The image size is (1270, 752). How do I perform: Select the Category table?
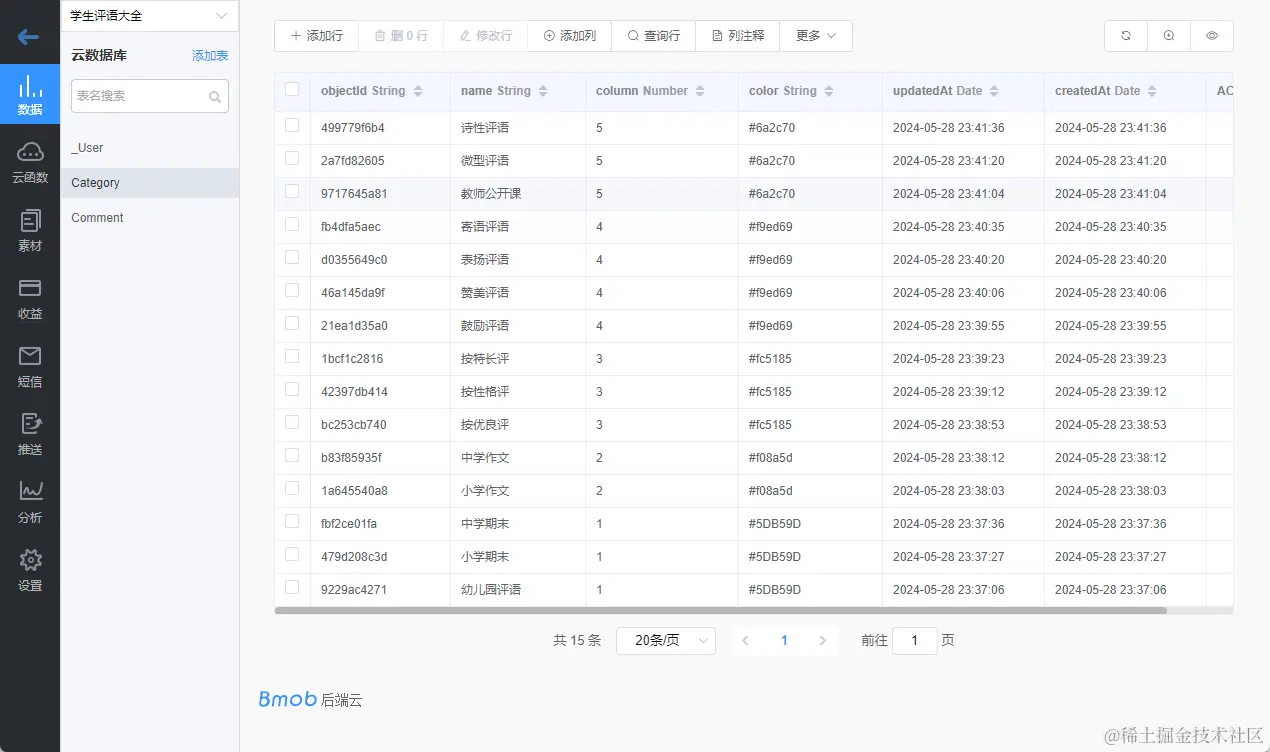(x=150, y=183)
